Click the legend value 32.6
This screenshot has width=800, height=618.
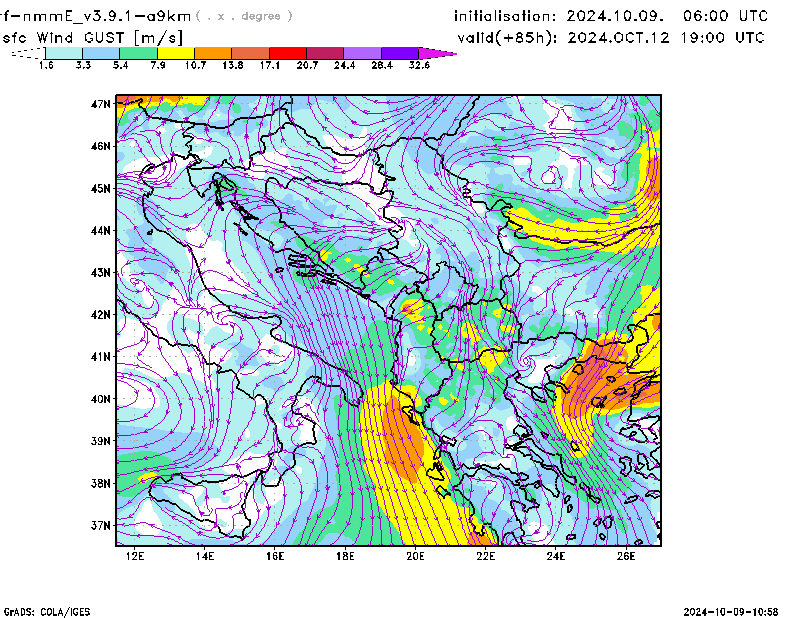419,65
